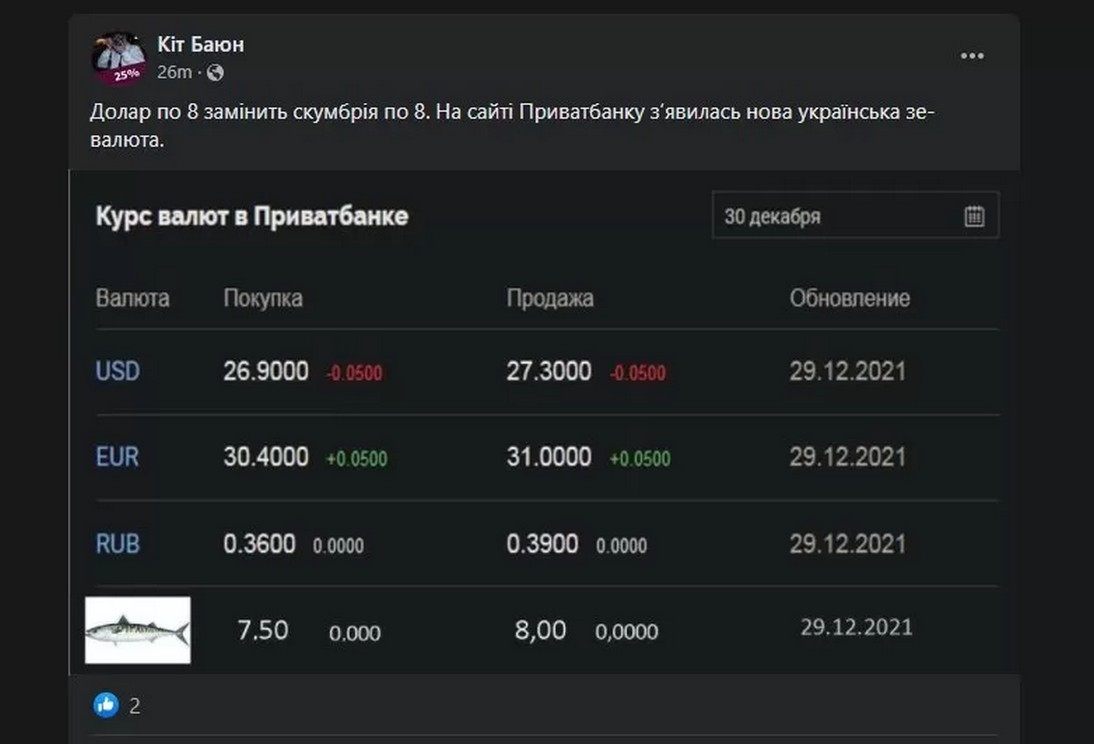Open Кіт Баюн's profile avatar
This screenshot has height=744, width=1094.
click(x=119, y=57)
